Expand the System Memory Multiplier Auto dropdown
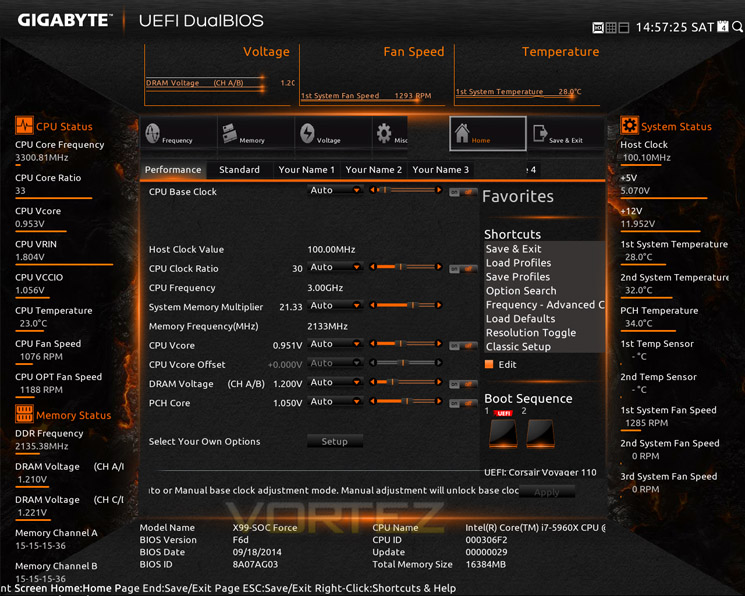Image resolution: width=745 pixels, height=596 pixels. tap(335, 306)
